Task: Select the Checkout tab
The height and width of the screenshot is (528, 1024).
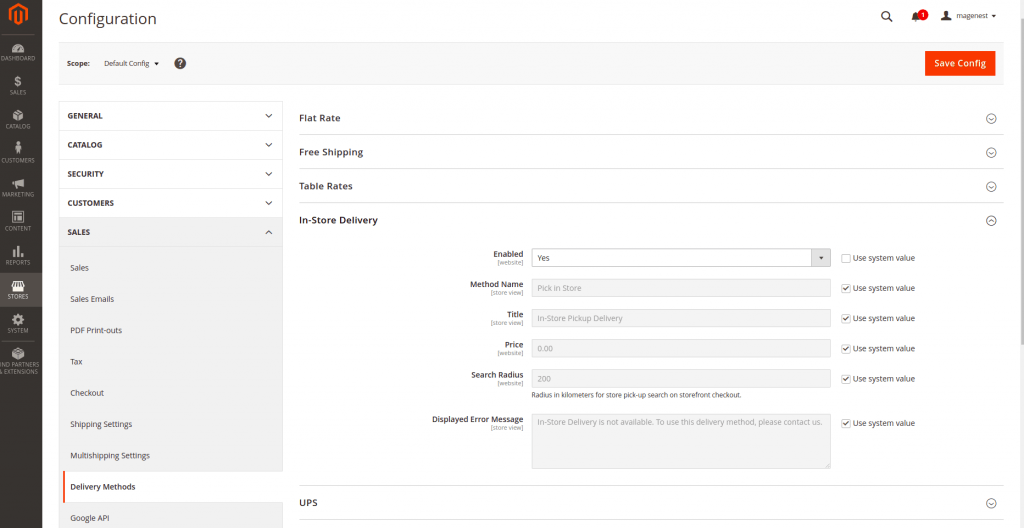Action: pos(172,393)
